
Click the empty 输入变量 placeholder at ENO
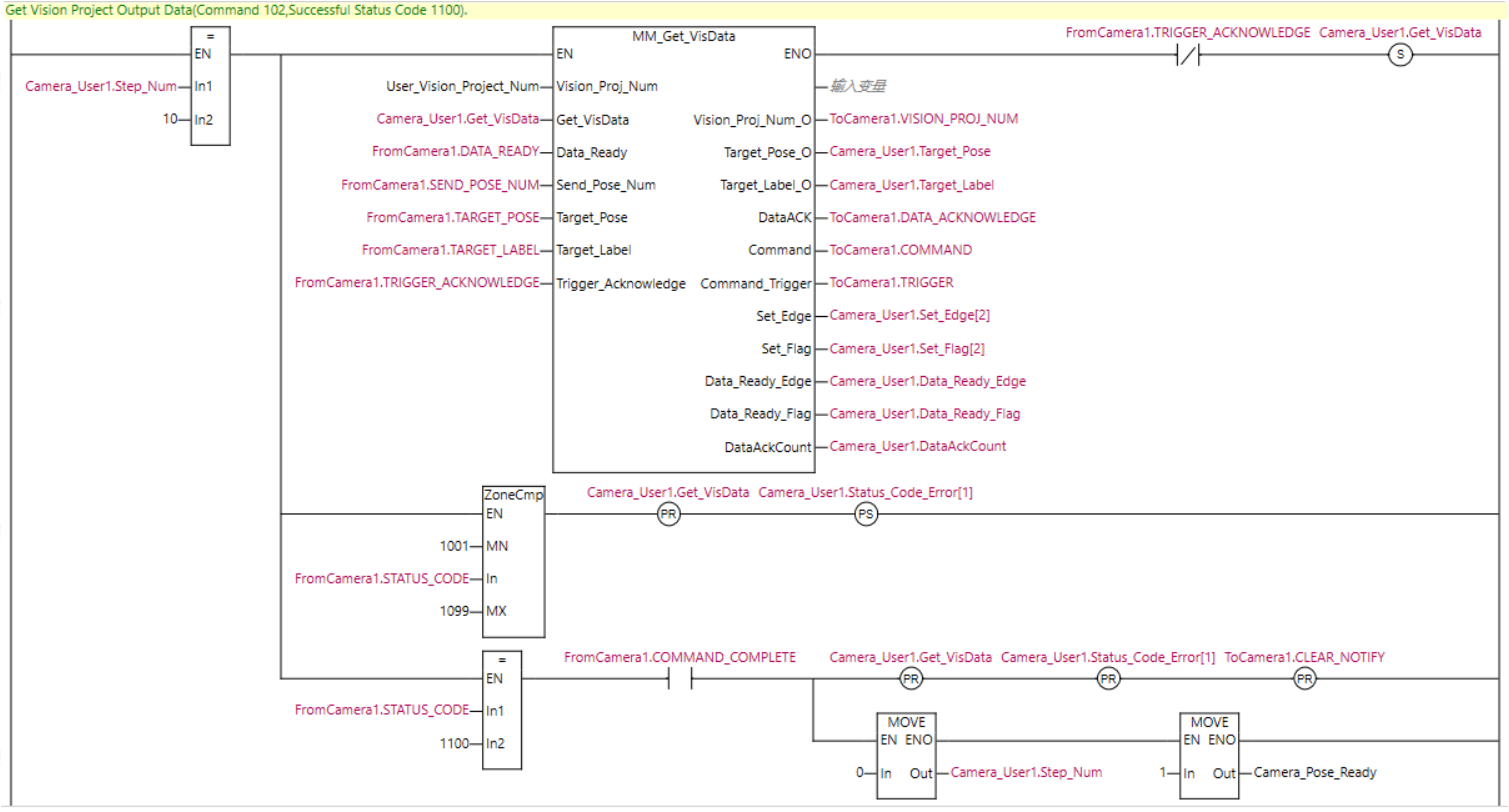click(x=858, y=86)
